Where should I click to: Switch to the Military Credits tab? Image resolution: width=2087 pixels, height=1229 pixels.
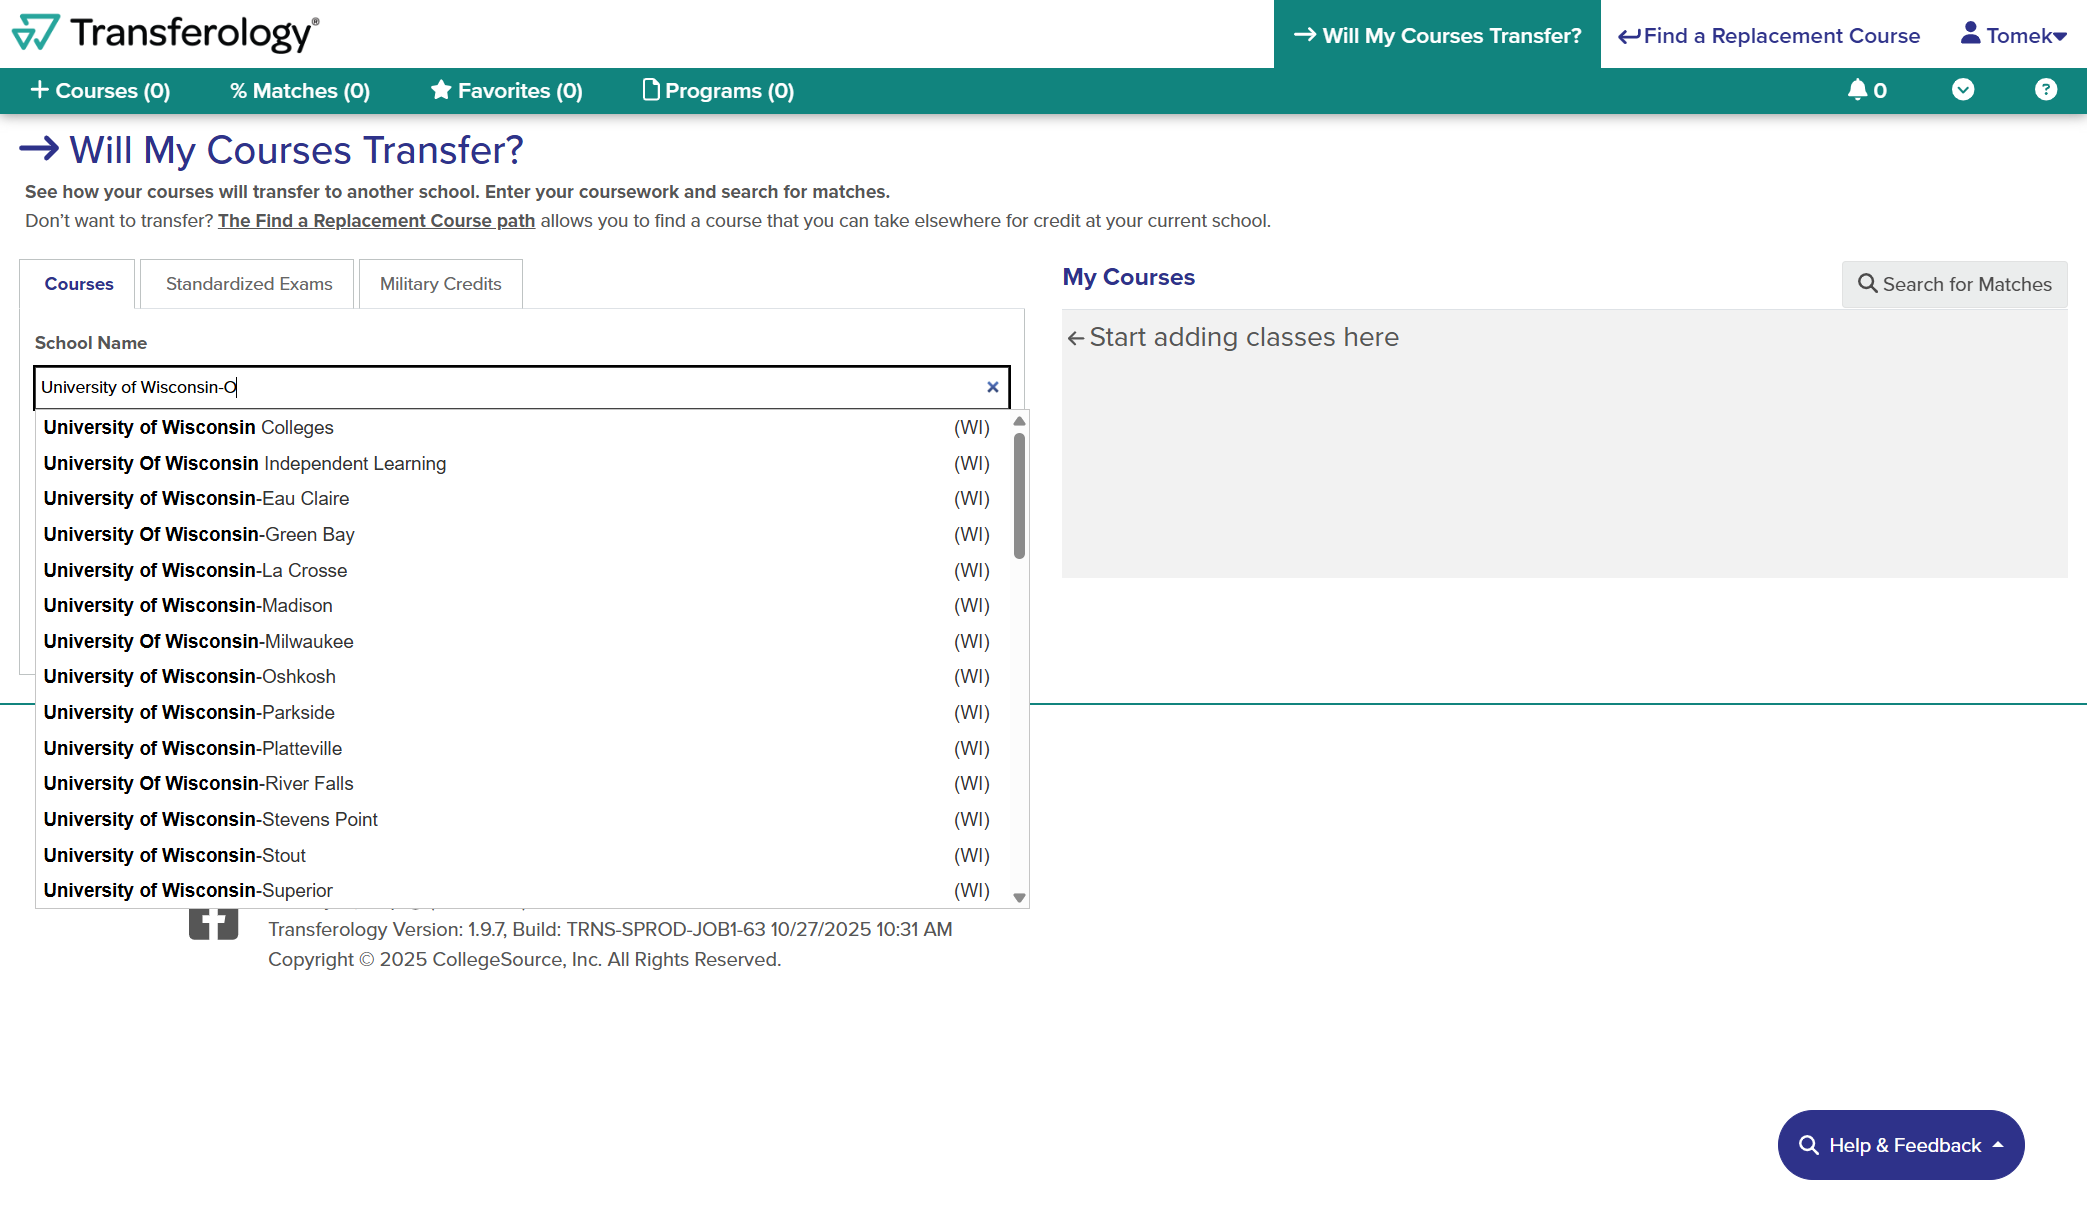point(440,284)
